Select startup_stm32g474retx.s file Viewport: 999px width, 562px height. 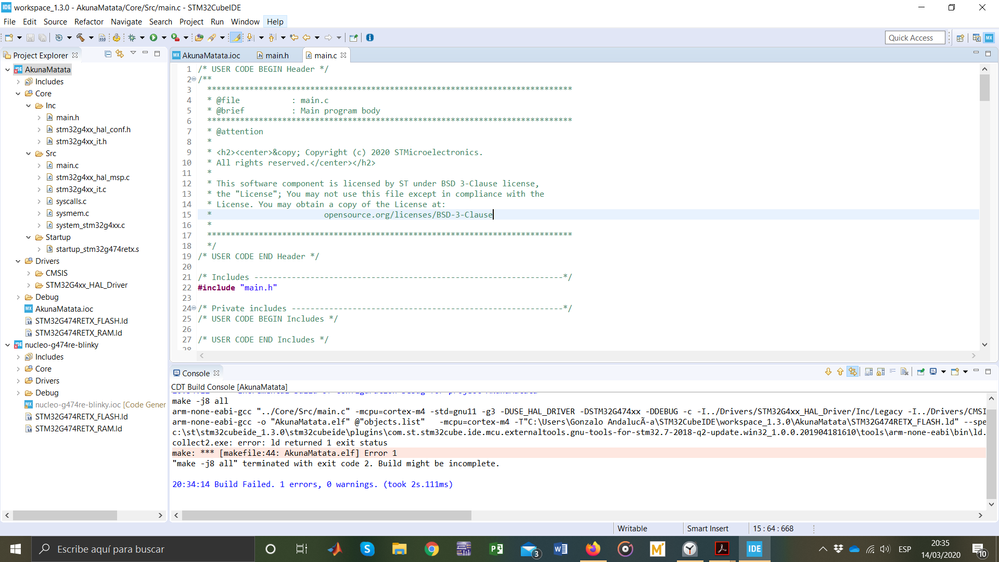click(97, 249)
